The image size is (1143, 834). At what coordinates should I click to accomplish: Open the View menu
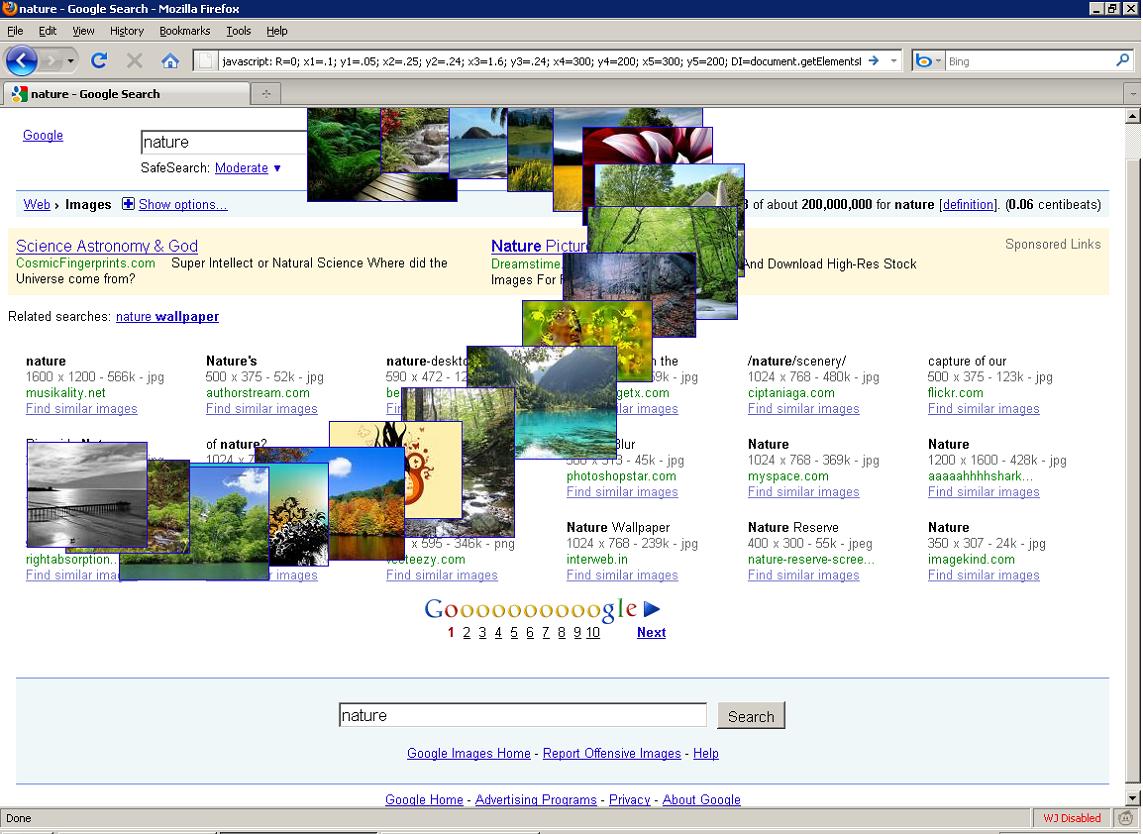coord(83,31)
